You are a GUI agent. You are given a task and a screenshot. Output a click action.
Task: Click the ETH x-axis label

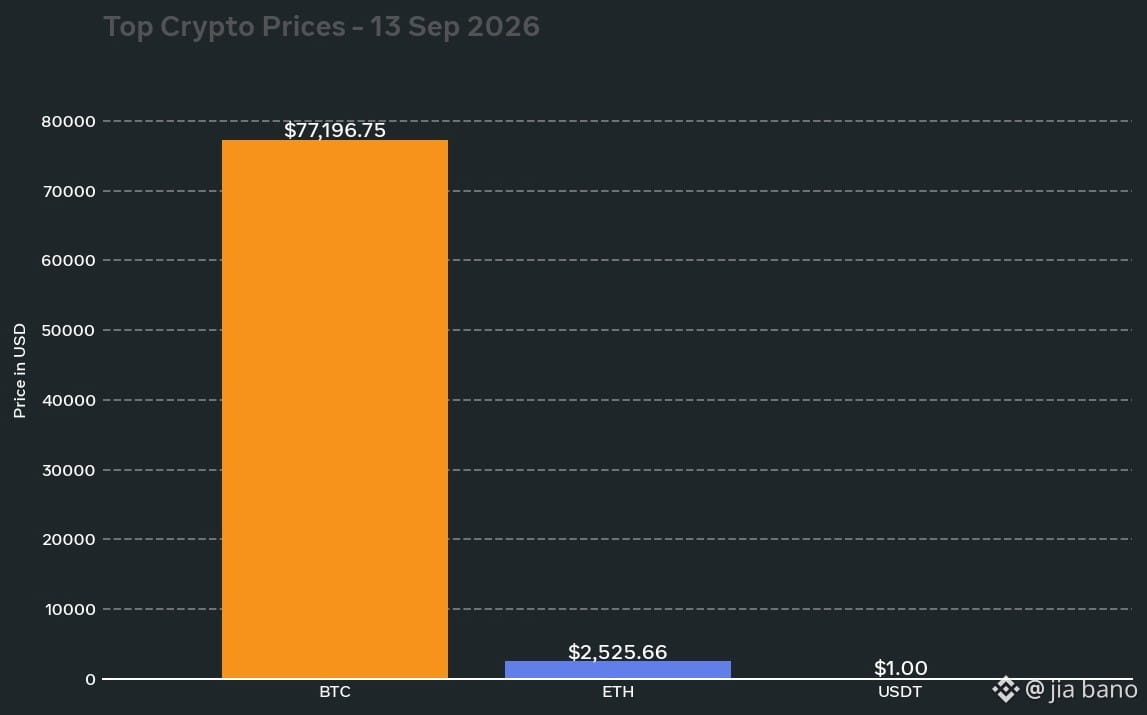pos(618,692)
